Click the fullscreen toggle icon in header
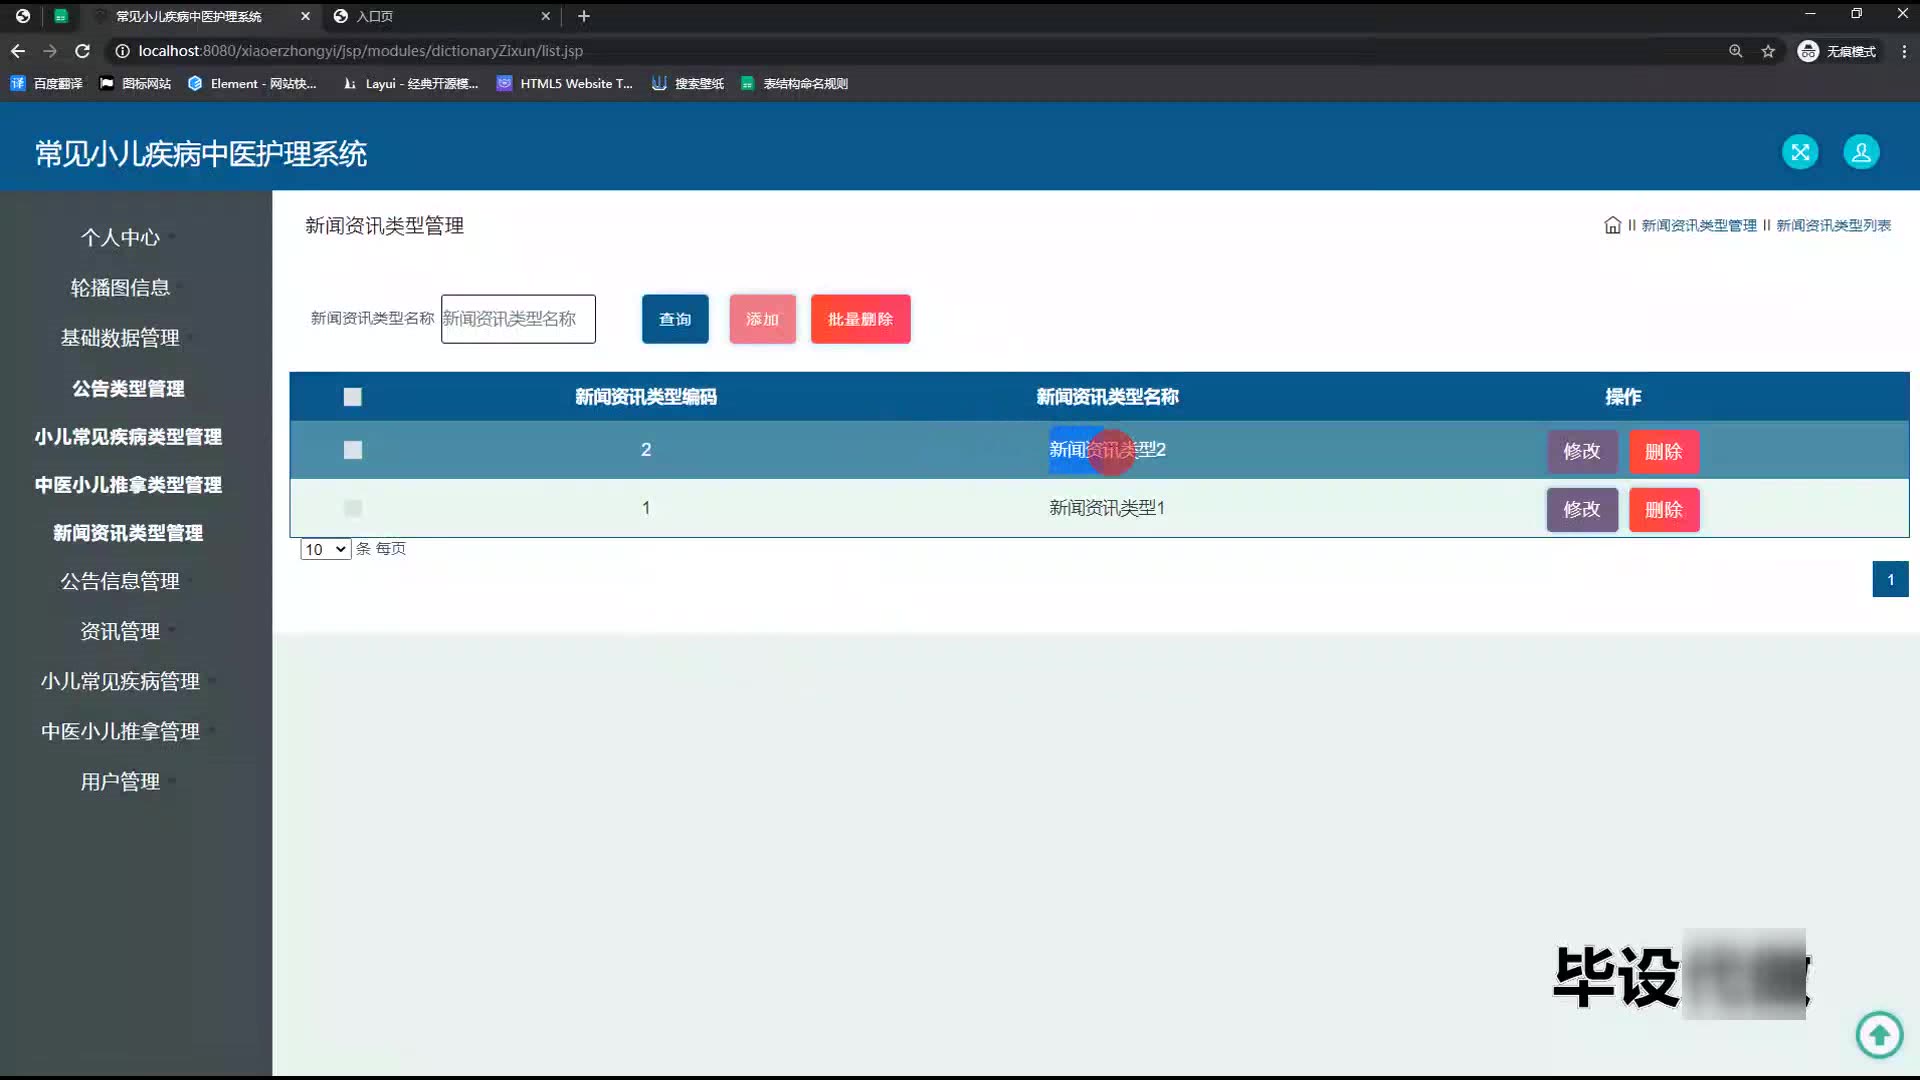 (x=1800, y=152)
